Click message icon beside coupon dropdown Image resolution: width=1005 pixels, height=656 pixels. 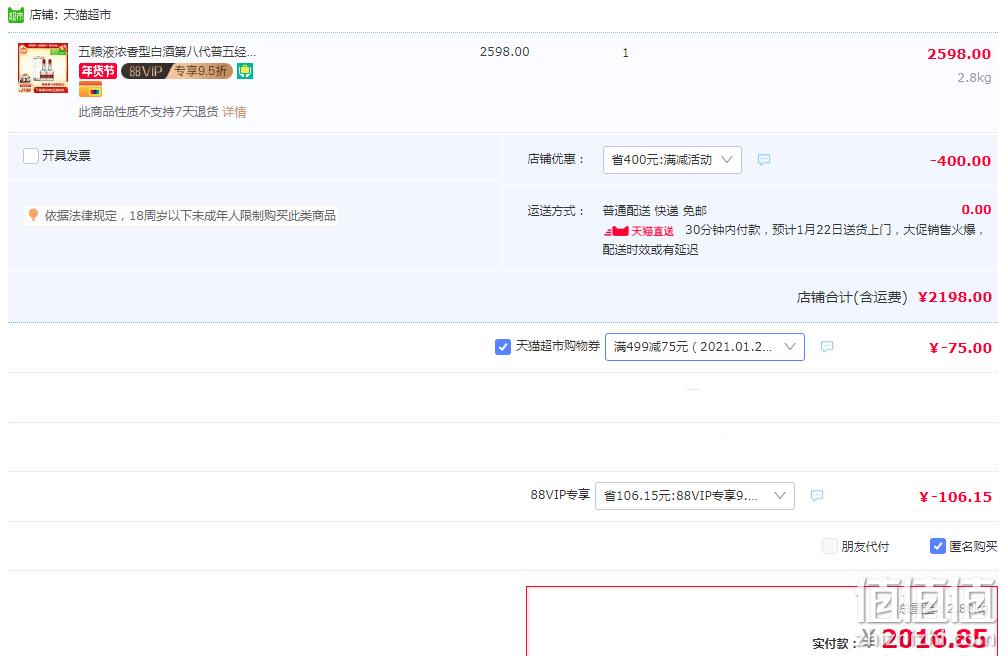click(827, 347)
